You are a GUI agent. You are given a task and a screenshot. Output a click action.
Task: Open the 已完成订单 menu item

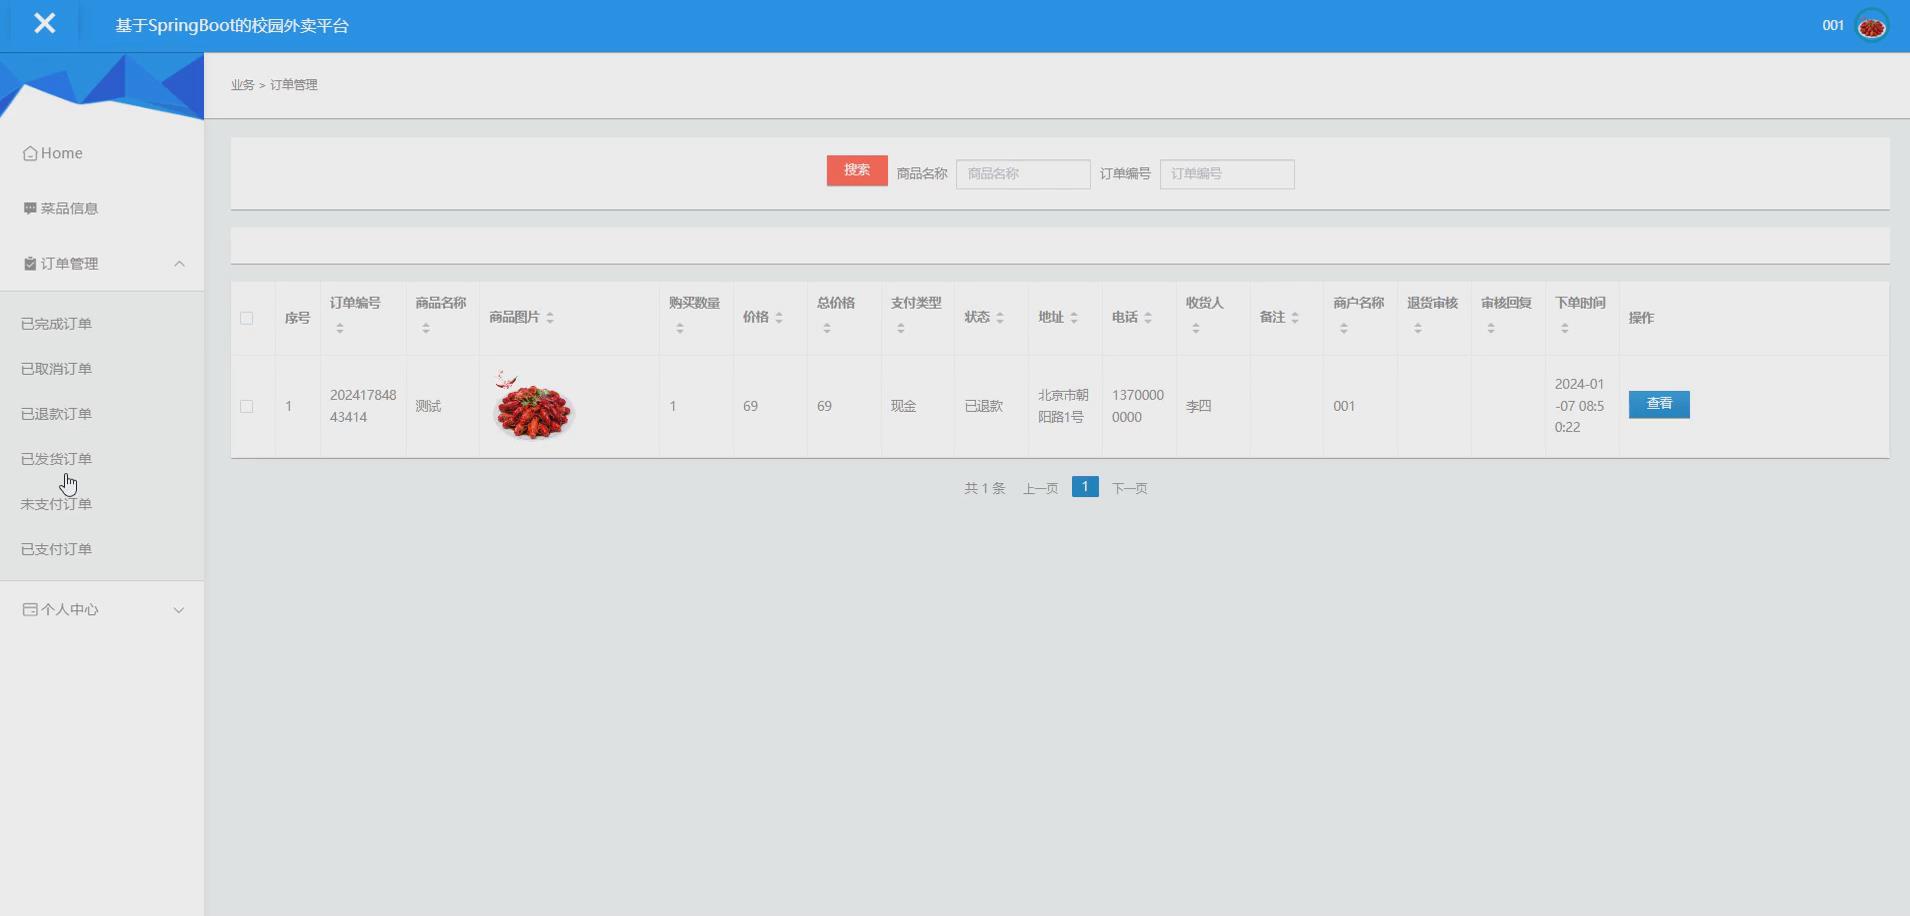coord(55,323)
